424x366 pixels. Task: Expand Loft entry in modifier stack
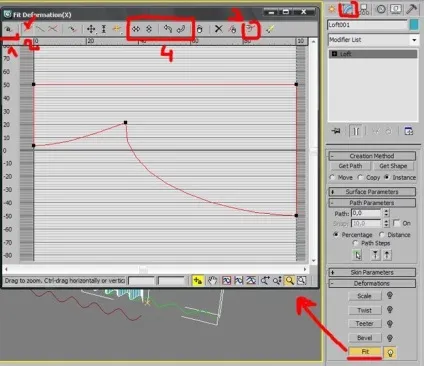(x=335, y=54)
